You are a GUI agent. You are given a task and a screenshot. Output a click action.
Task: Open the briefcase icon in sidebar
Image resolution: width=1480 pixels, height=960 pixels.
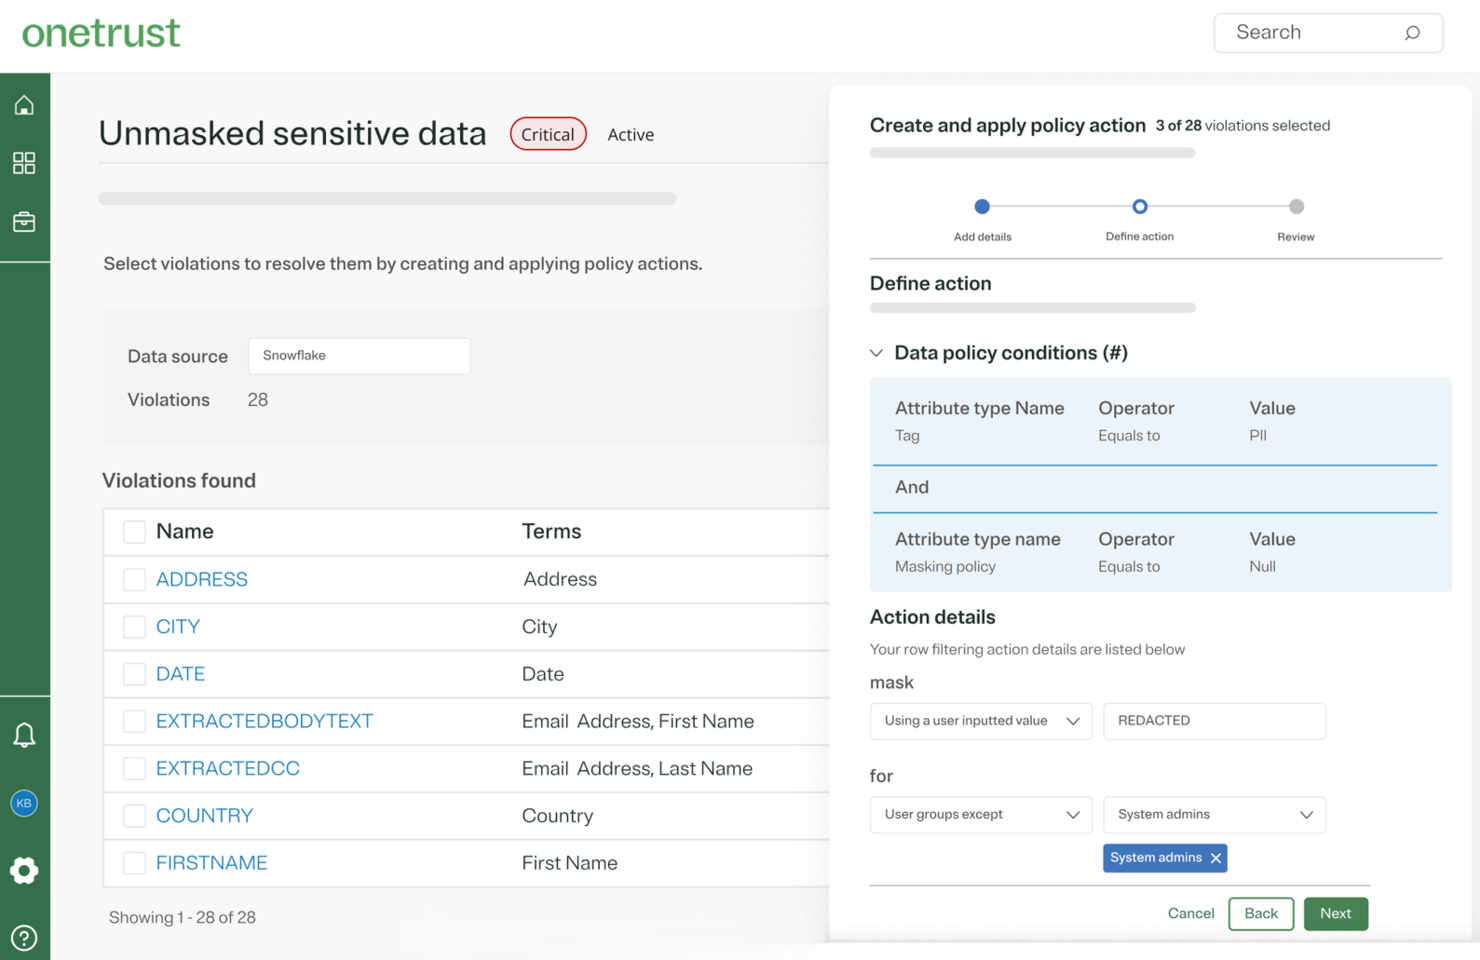24,221
